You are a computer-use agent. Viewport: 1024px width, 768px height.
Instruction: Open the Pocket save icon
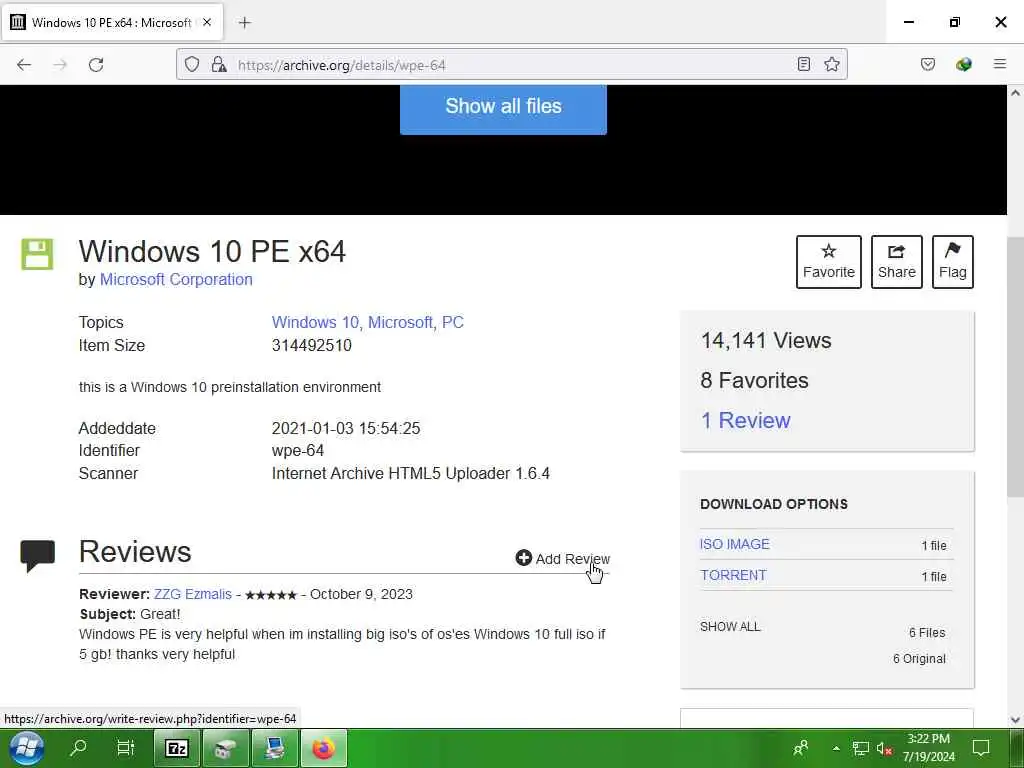tap(928, 64)
